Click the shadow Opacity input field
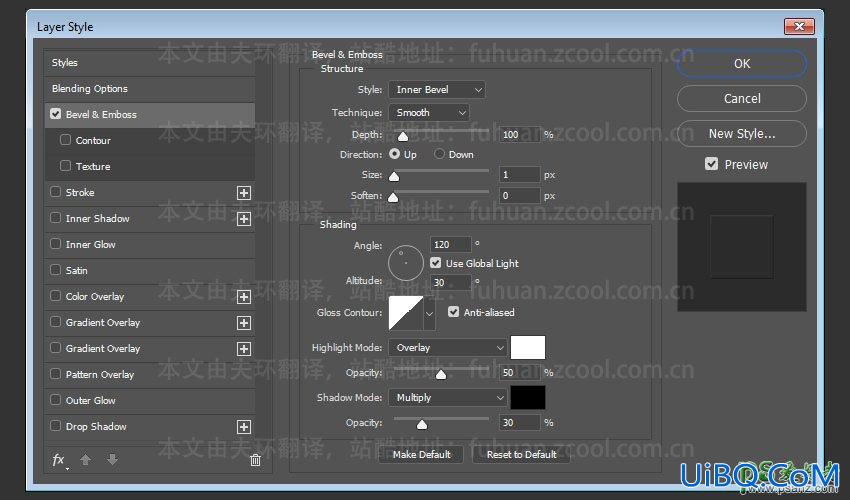 pos(519,422)
